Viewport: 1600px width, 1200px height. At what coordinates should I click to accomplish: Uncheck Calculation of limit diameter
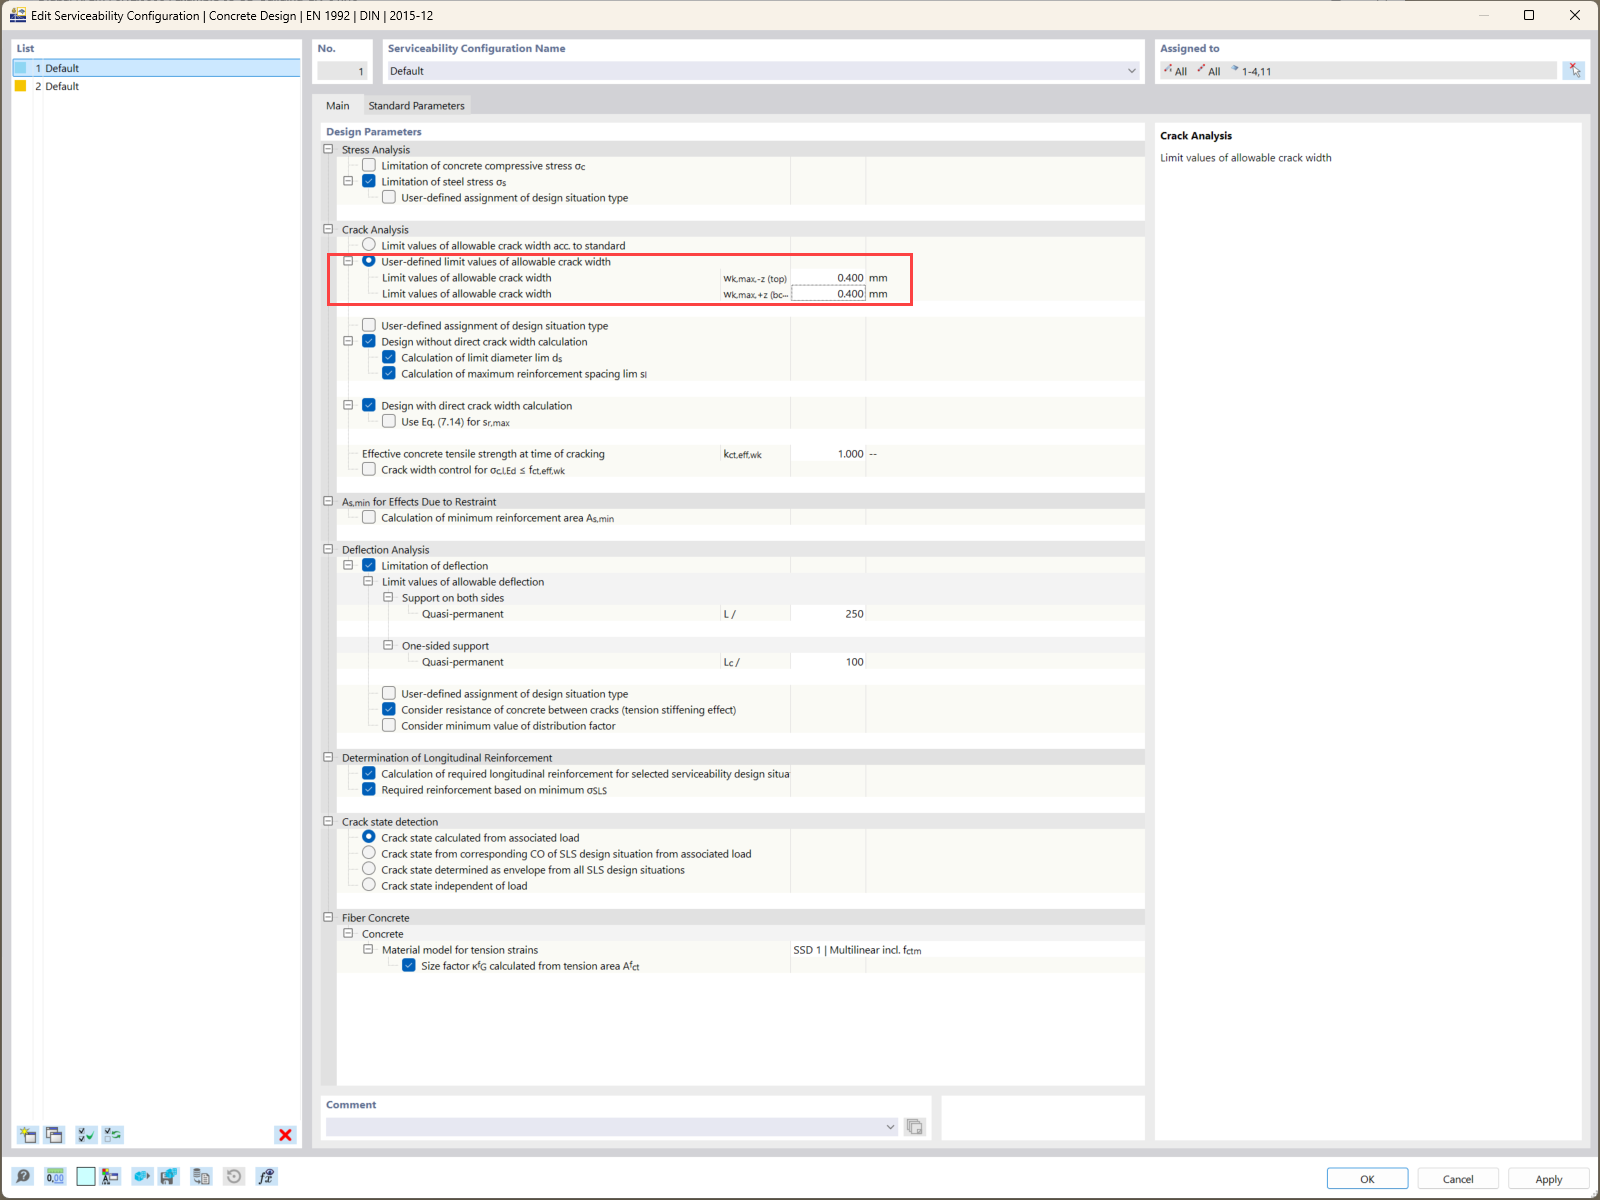pyautogui.click(x=388, y=357)
